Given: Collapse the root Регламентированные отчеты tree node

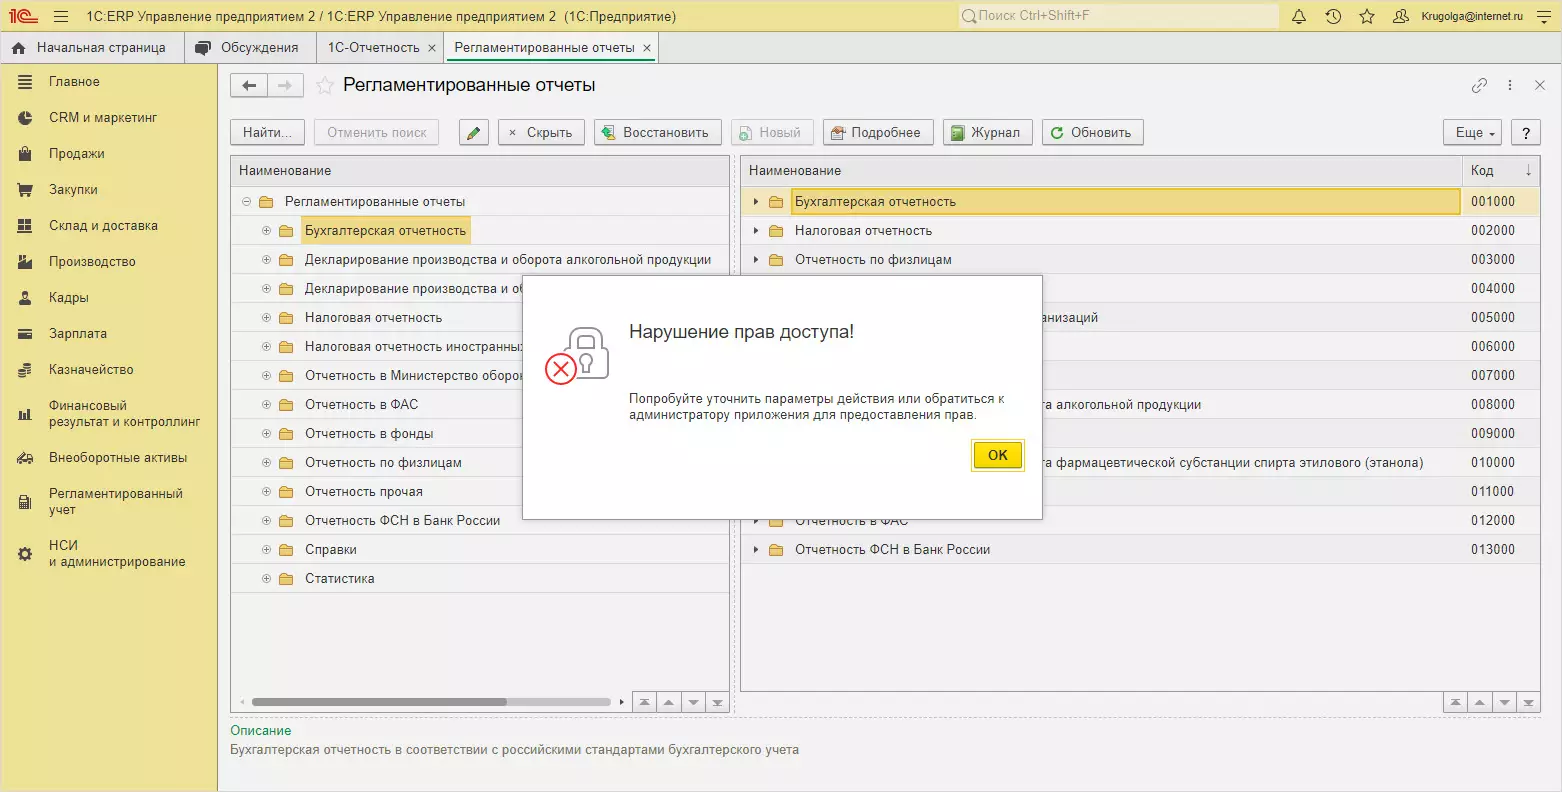Looking at the screenshot, I should click(246, 202).
